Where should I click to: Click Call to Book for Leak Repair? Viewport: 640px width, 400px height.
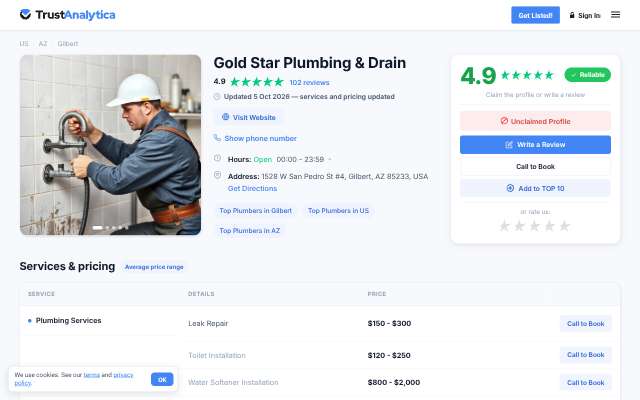click(x=585, y=324)
